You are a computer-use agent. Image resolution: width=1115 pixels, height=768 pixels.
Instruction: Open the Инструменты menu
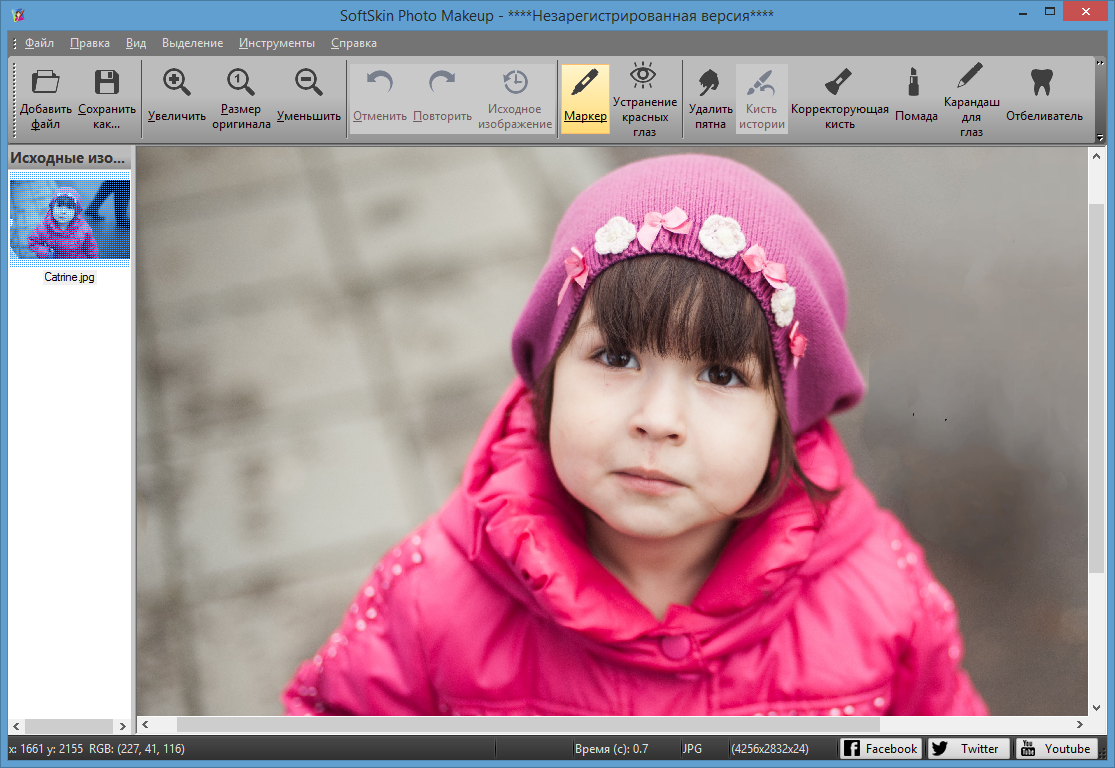pos(277,43)
